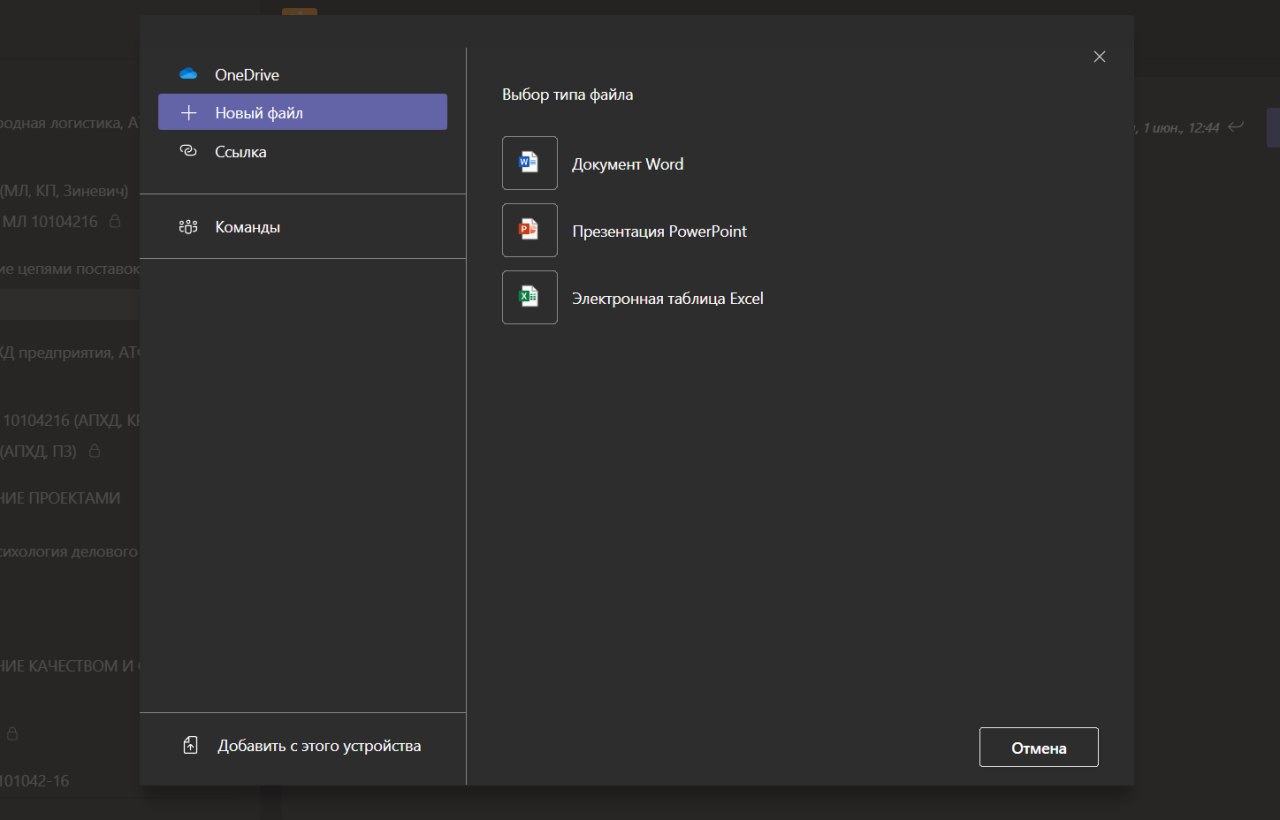
Task: Click the PowerPoint presentation icon
Action: [529, 230]
